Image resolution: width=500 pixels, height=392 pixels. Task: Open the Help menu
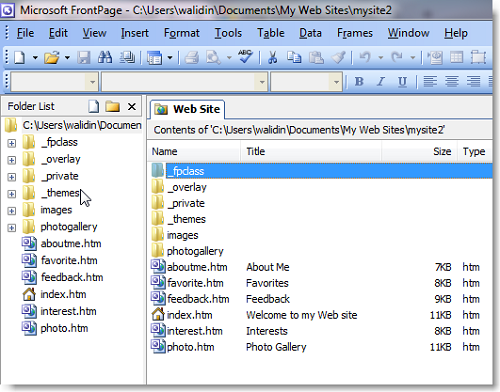(456, 33)
